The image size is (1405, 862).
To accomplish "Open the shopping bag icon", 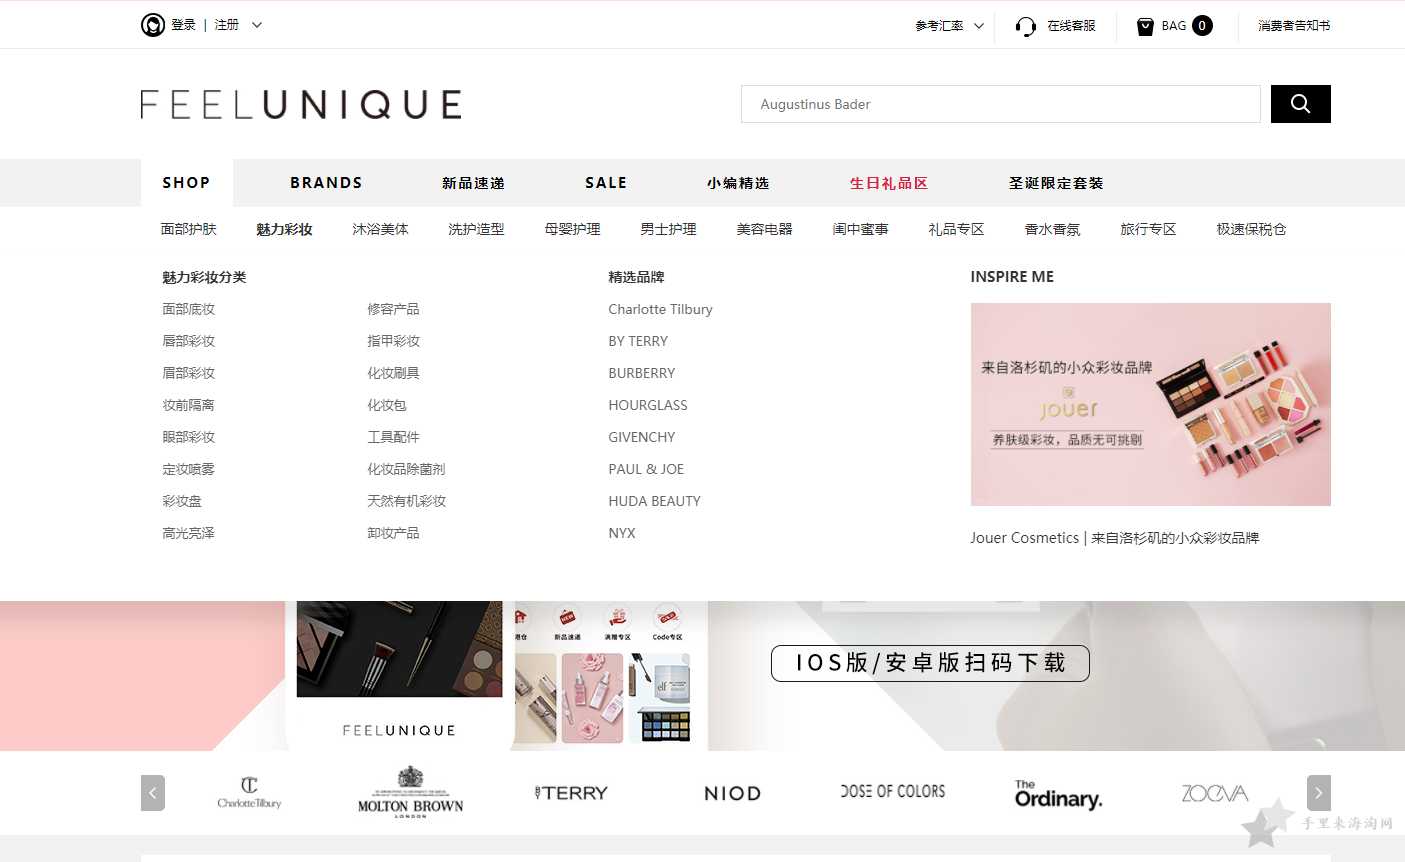I will tap(1145, 26).
